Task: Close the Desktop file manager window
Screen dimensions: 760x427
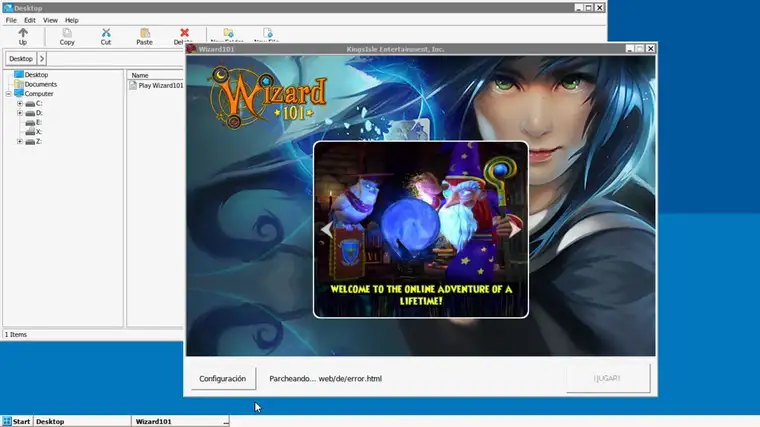Action: click(600, 8)
